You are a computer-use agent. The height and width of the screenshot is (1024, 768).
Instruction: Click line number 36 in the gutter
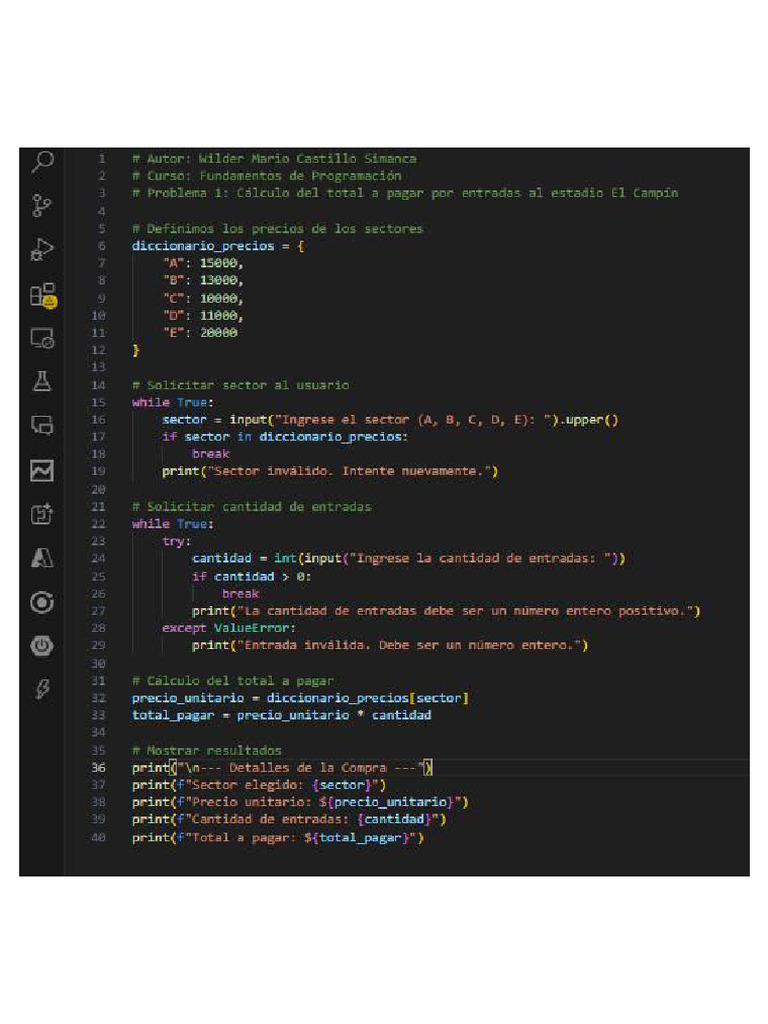point(98,767)
